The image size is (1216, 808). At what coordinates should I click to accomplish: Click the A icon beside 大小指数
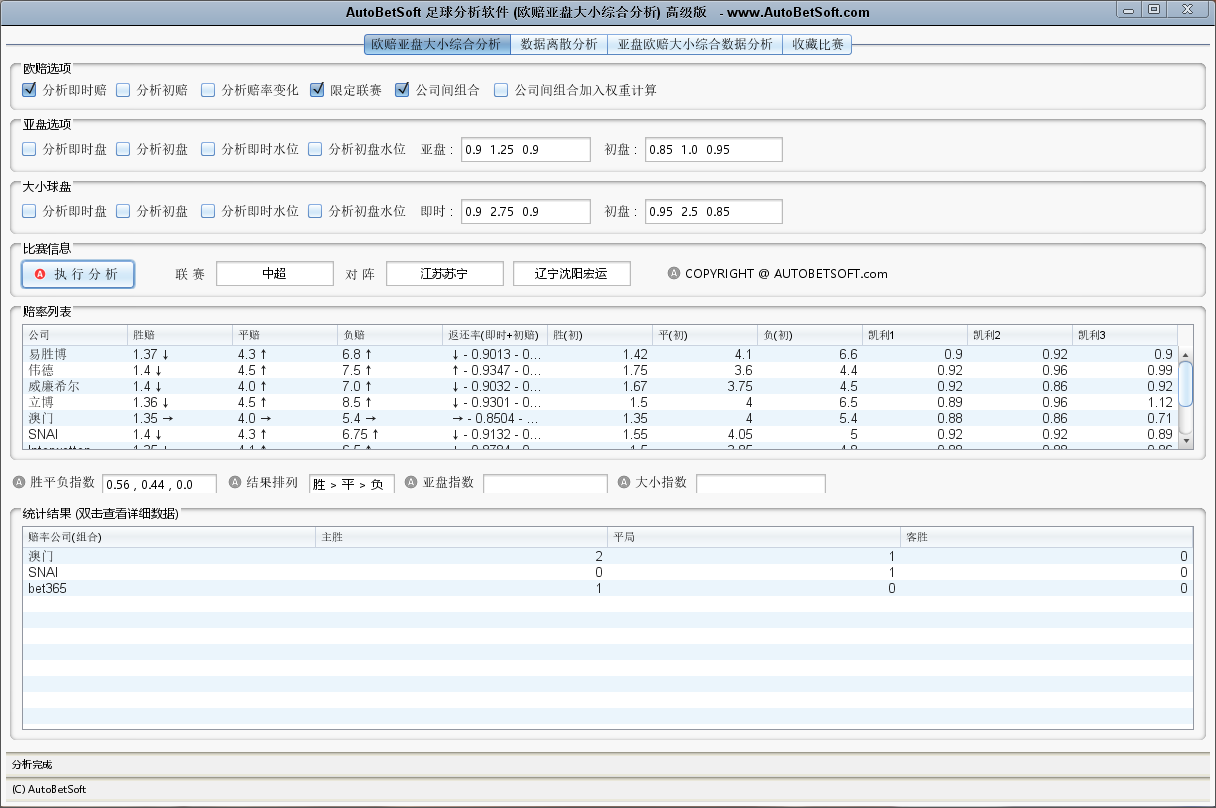(625, 482)
